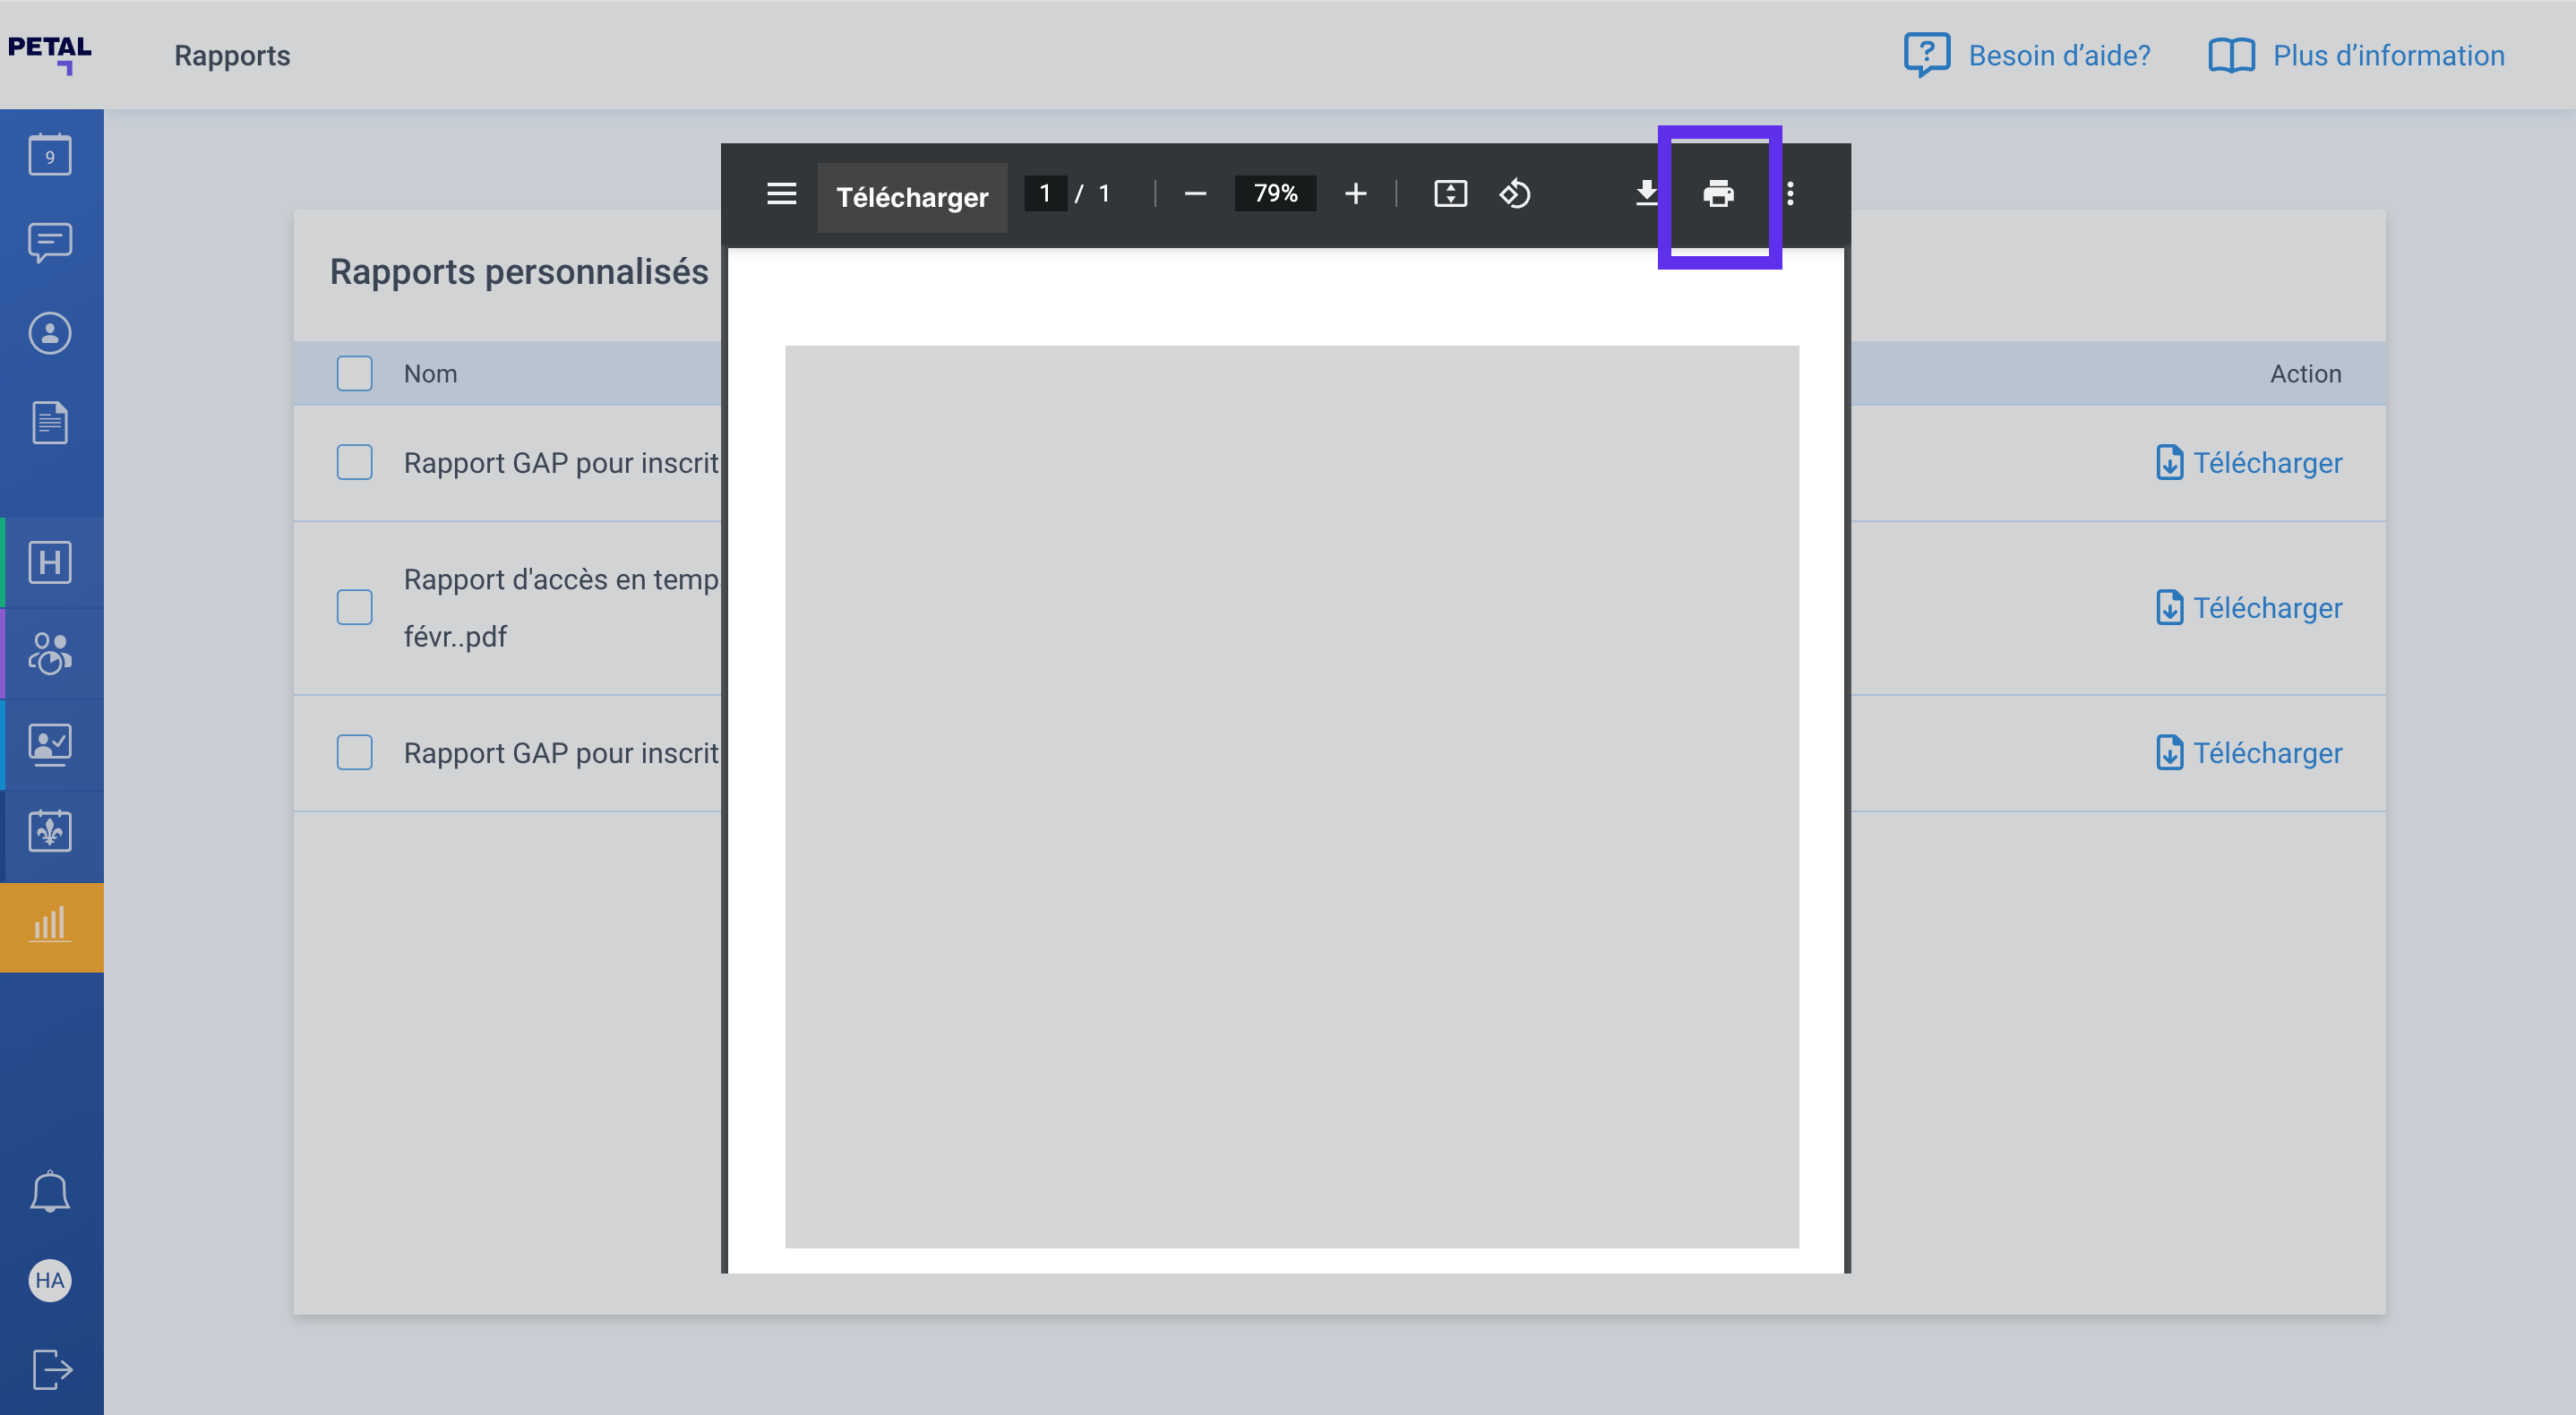Open the notifications bell icon
The height and width of the screenshot is (1415, 2576).
[50, 1190]
